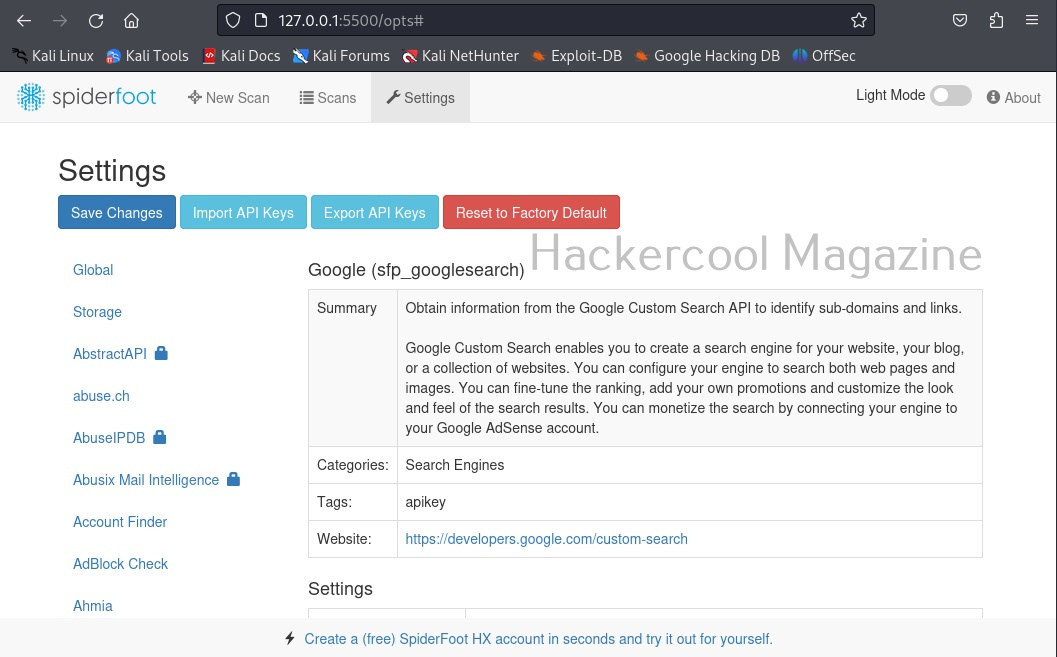Image resolution: width=1057 pixels, height=657 pixels.
Task: Select abuse.ch module in sidebar
Action: pyautogui.click(x=101, y=396)
